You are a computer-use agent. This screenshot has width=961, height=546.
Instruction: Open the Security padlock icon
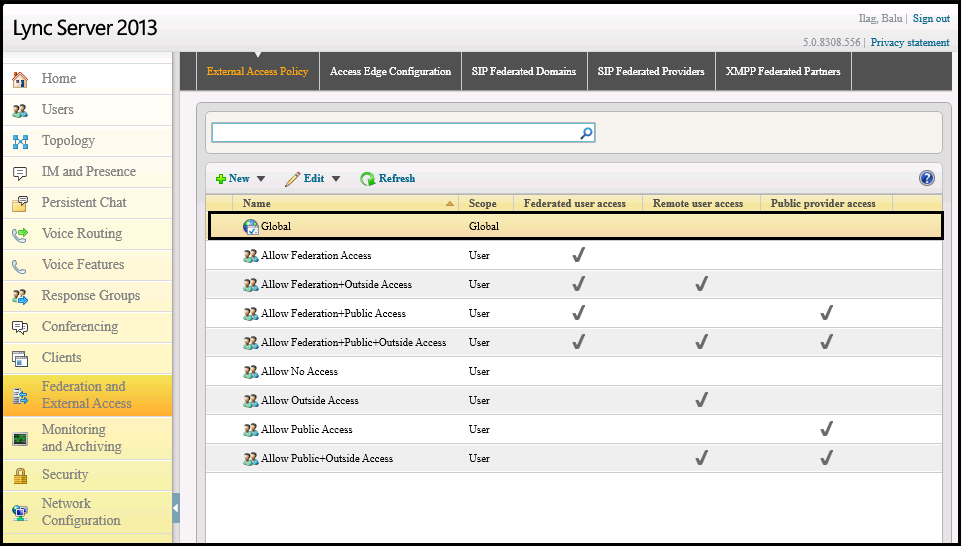(20, 476)
